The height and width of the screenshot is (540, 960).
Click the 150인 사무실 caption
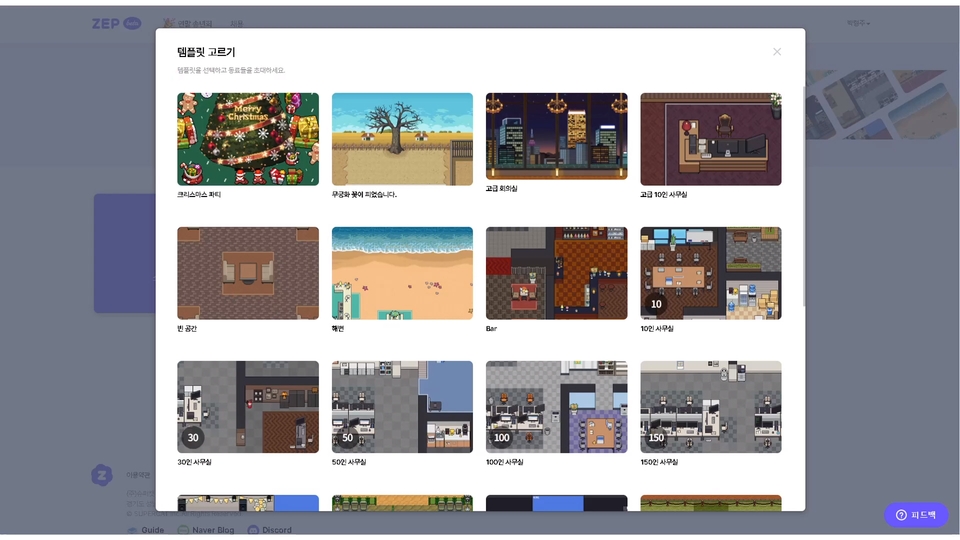(x=659, y=462)
